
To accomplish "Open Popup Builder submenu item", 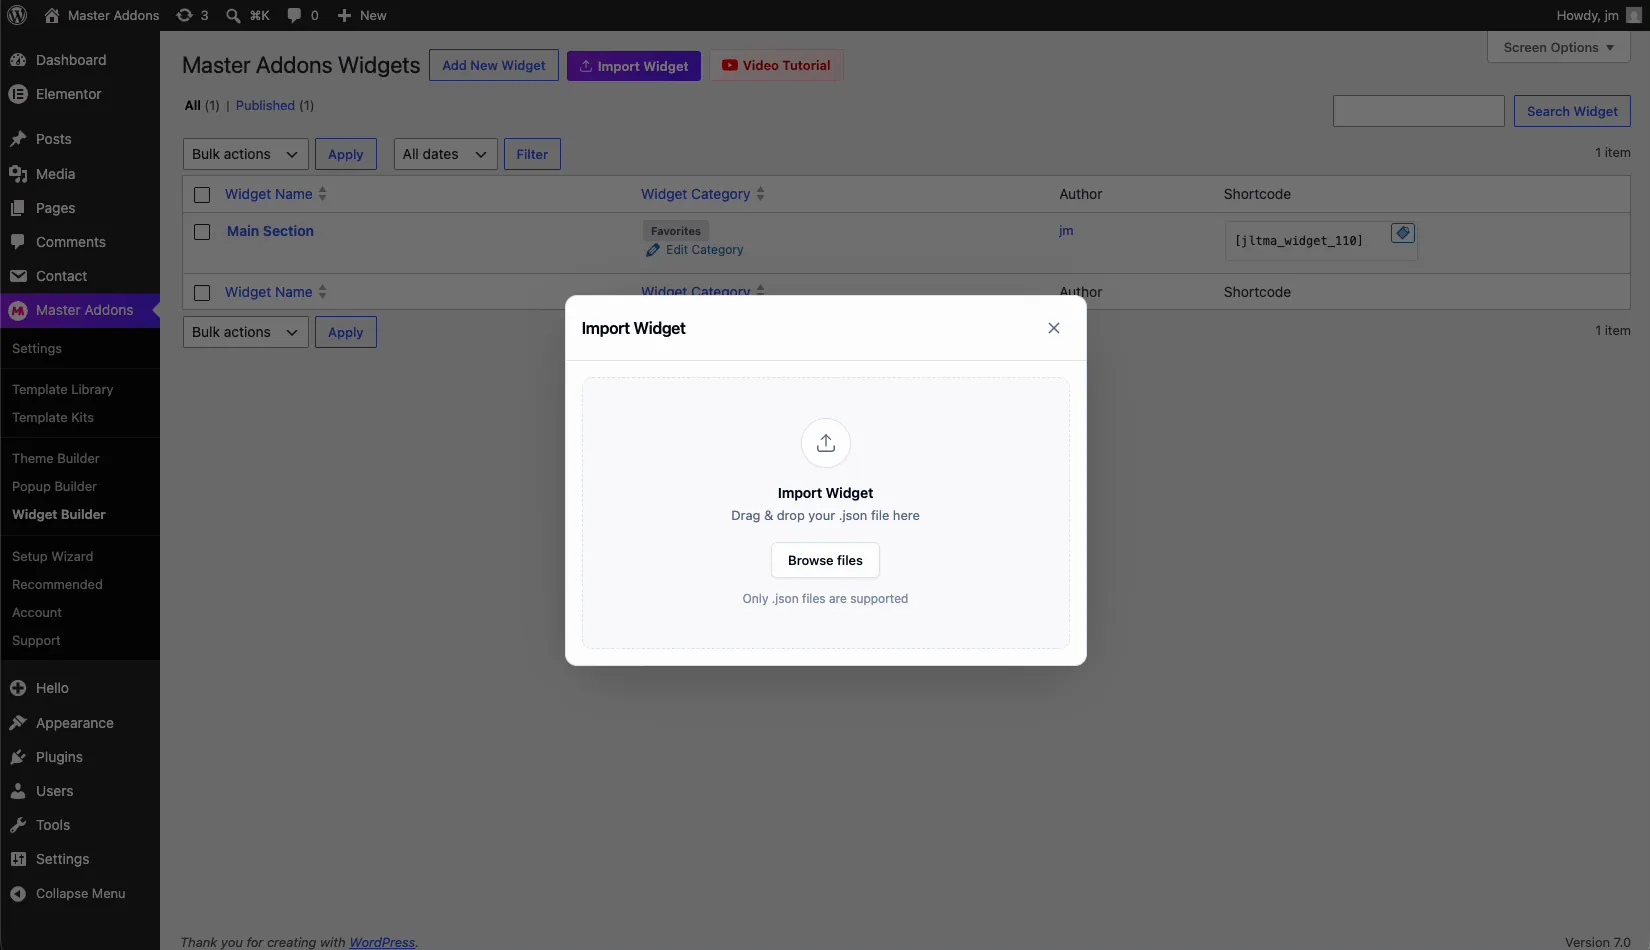I will [x=55, y=486].
